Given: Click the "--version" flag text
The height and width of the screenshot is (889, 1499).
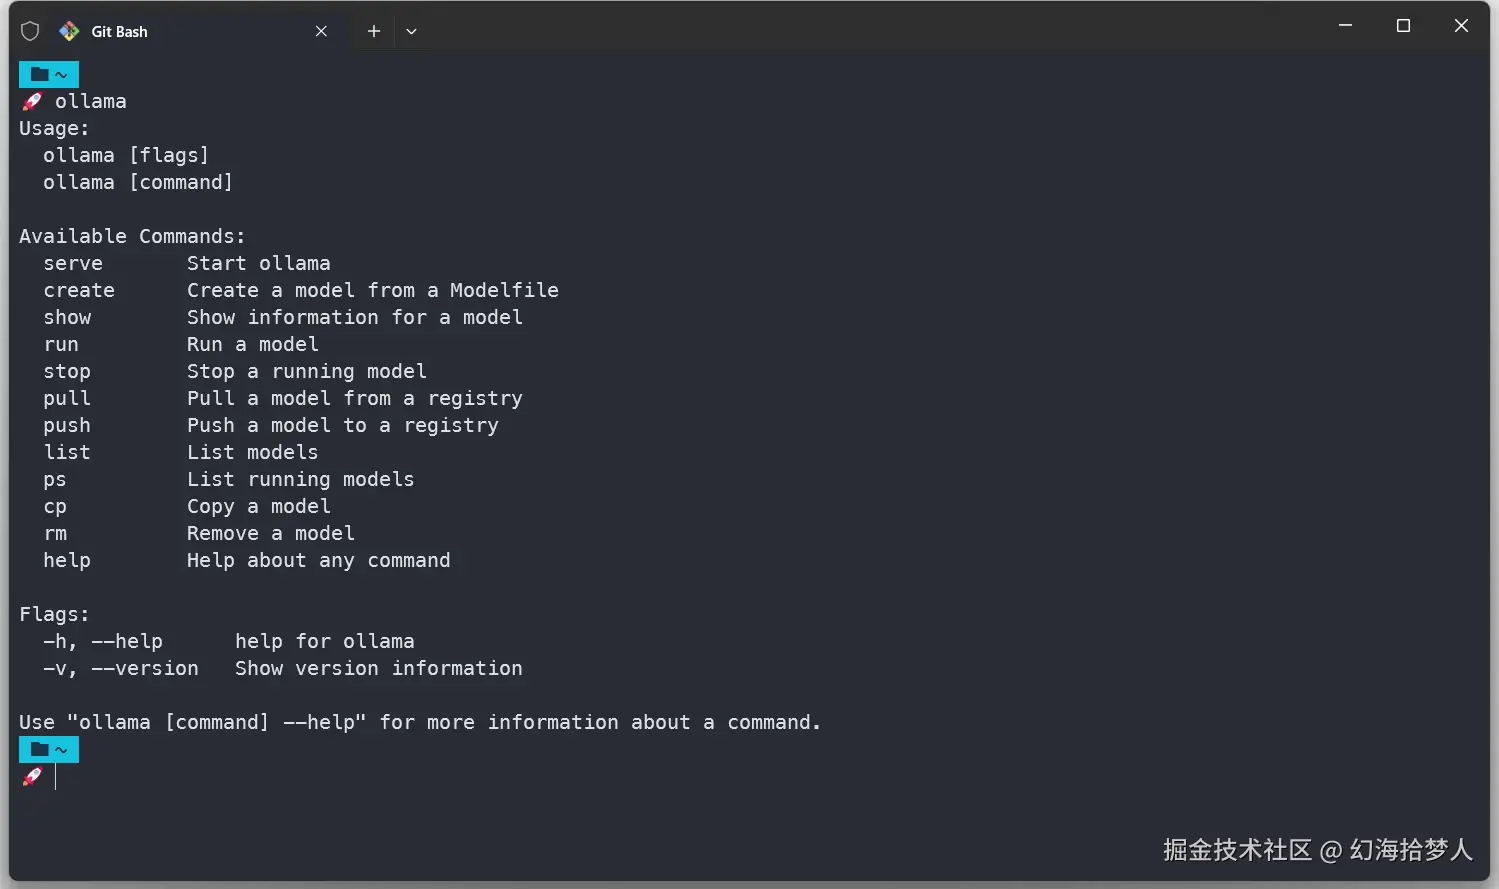Looking at the screenshot, I should [145, 668].
